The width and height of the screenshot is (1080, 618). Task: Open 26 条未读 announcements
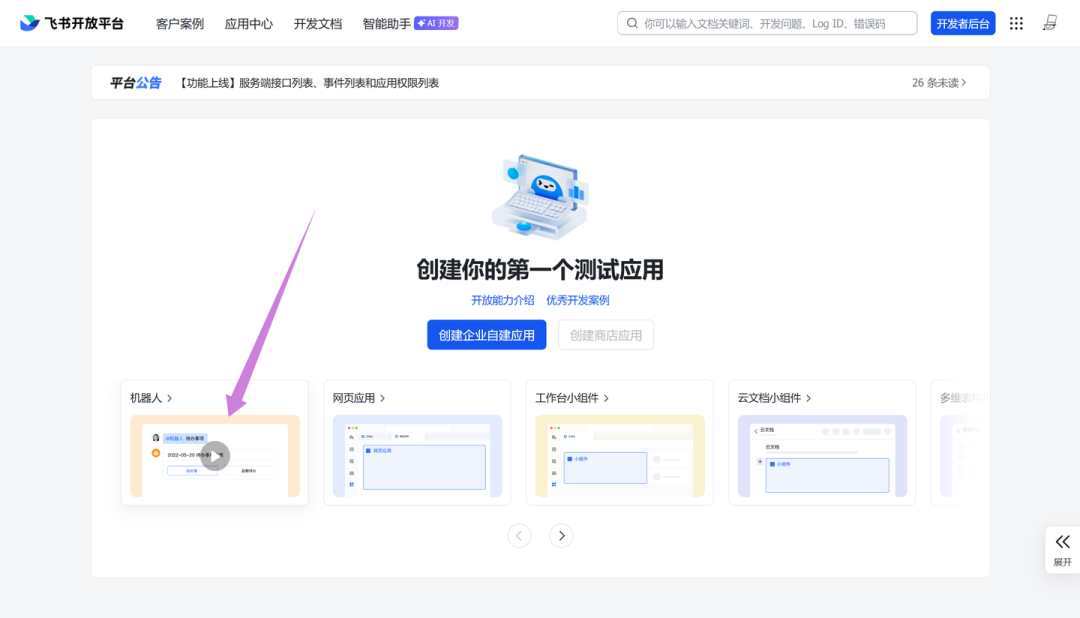[x=939, y=83]
